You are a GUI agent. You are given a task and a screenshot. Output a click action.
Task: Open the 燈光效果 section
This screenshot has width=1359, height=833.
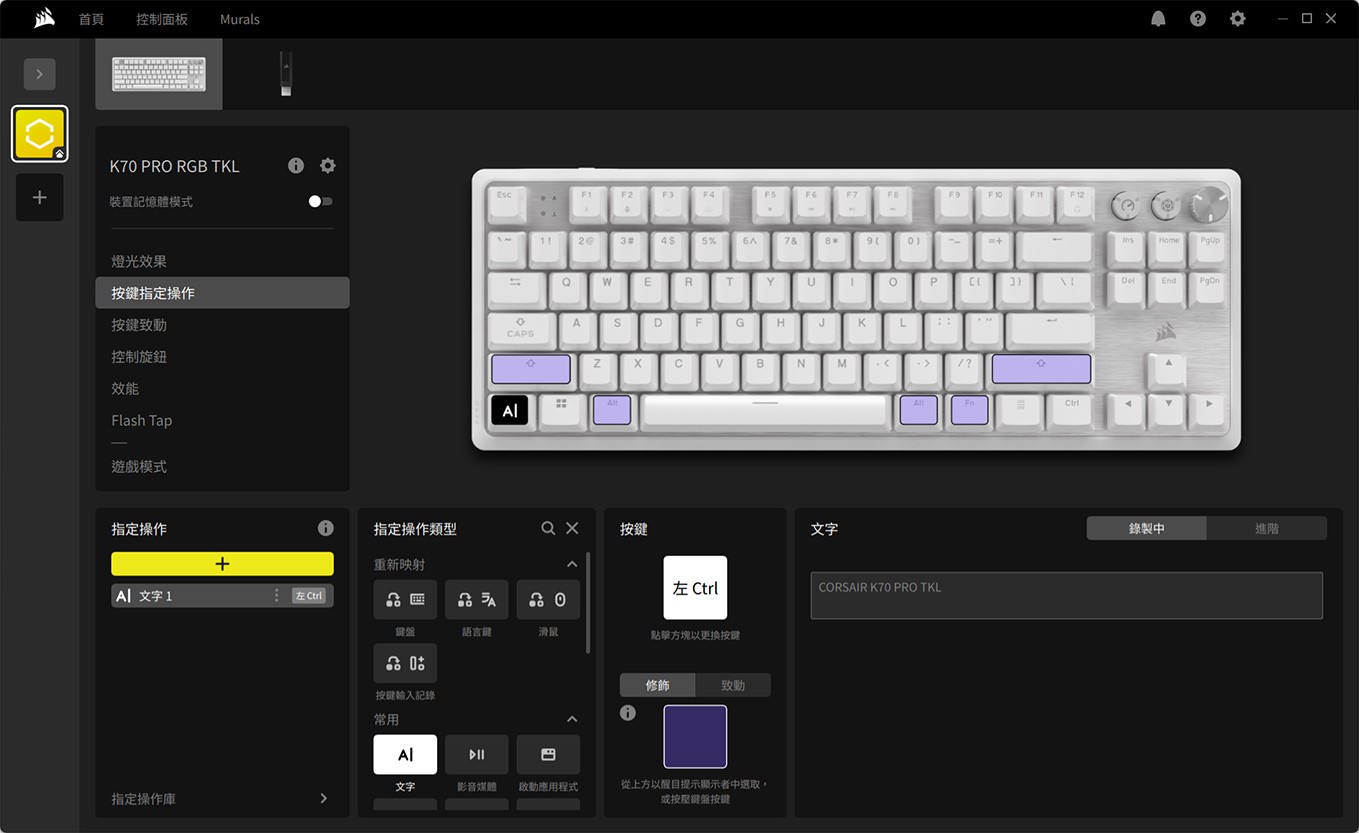tap(222, 261)
